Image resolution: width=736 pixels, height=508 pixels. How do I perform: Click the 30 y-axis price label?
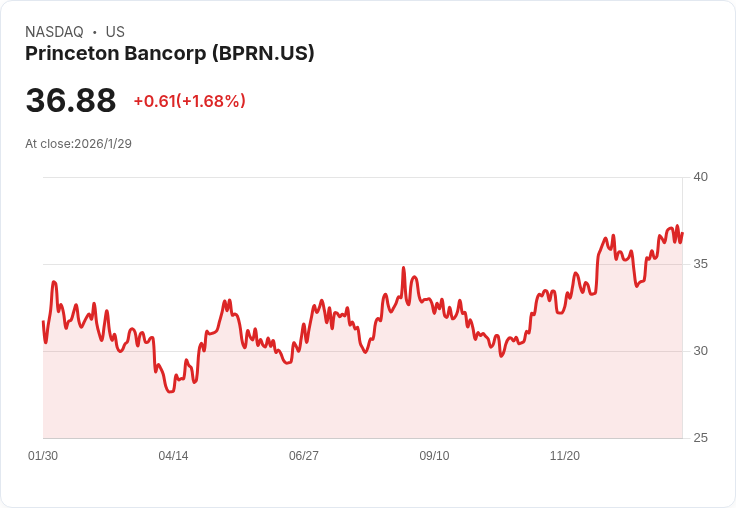pos(700,351)
